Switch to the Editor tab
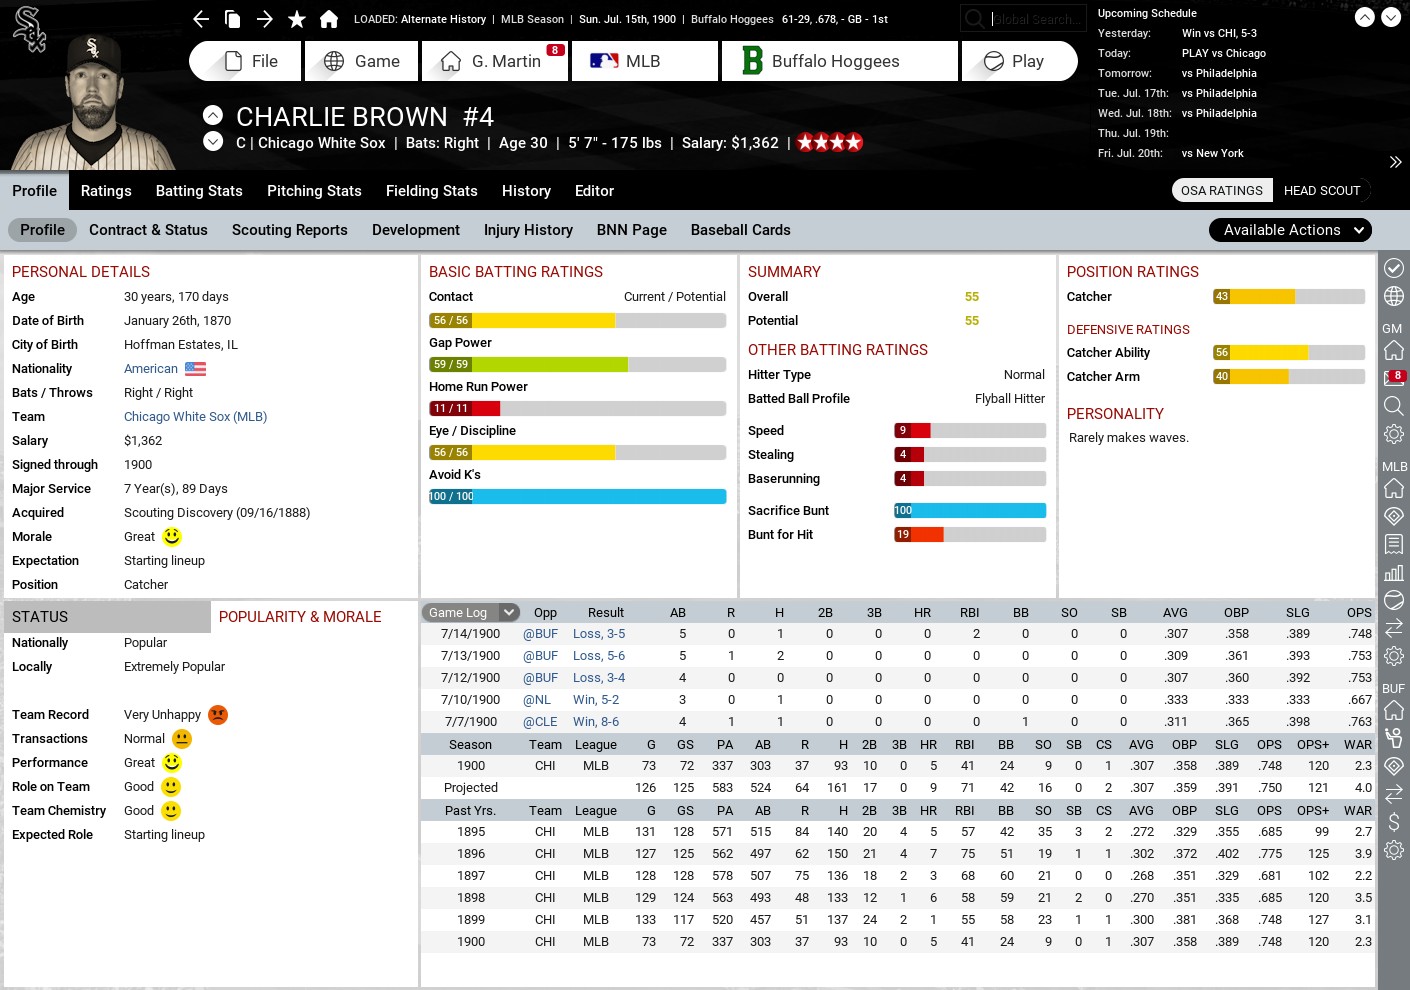 click(x=594, y=191)
